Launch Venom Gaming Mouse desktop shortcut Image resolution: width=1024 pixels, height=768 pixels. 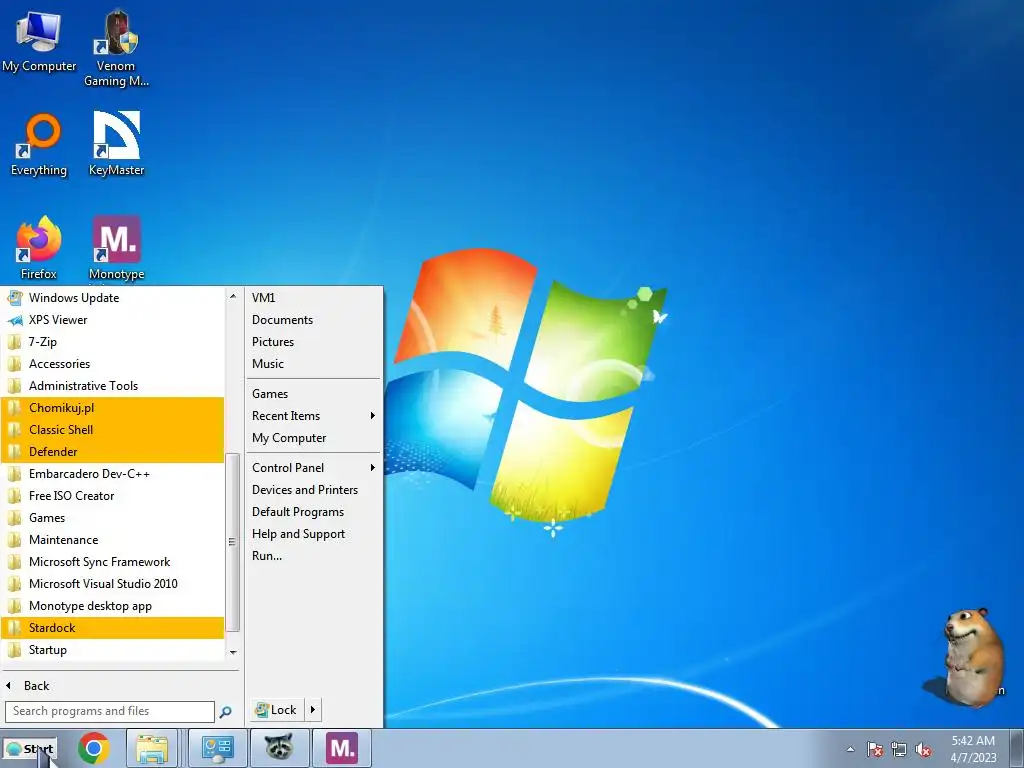(116, 48)
